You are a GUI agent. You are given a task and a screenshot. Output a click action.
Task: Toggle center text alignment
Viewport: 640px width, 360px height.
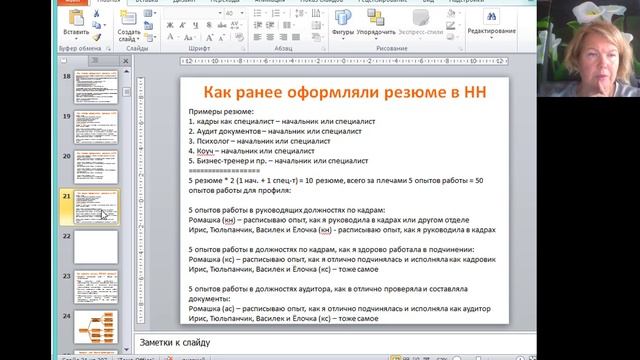click(x=270, y=38)
